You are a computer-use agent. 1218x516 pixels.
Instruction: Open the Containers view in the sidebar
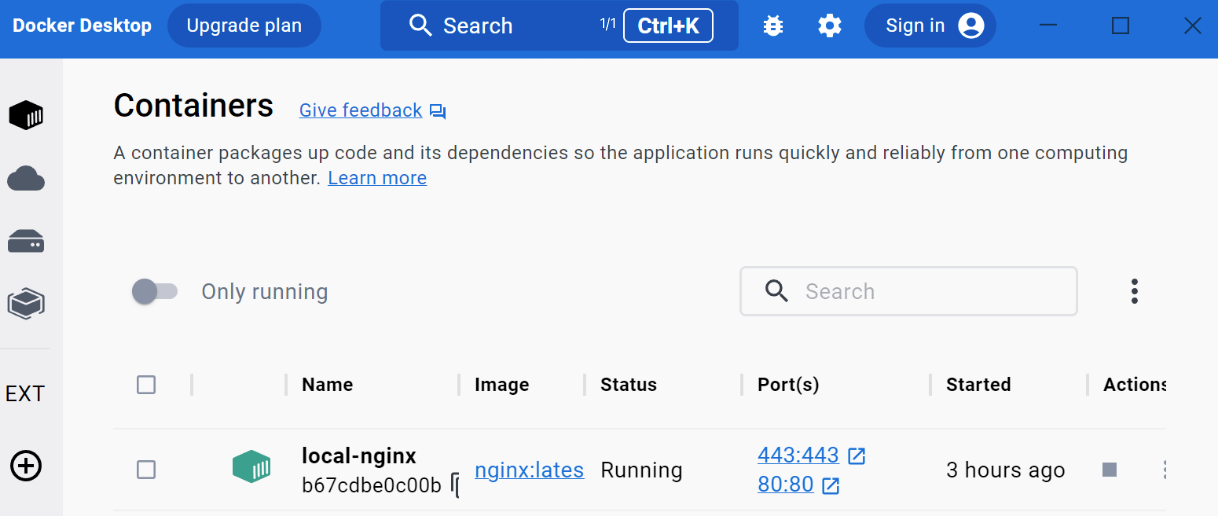26,116
